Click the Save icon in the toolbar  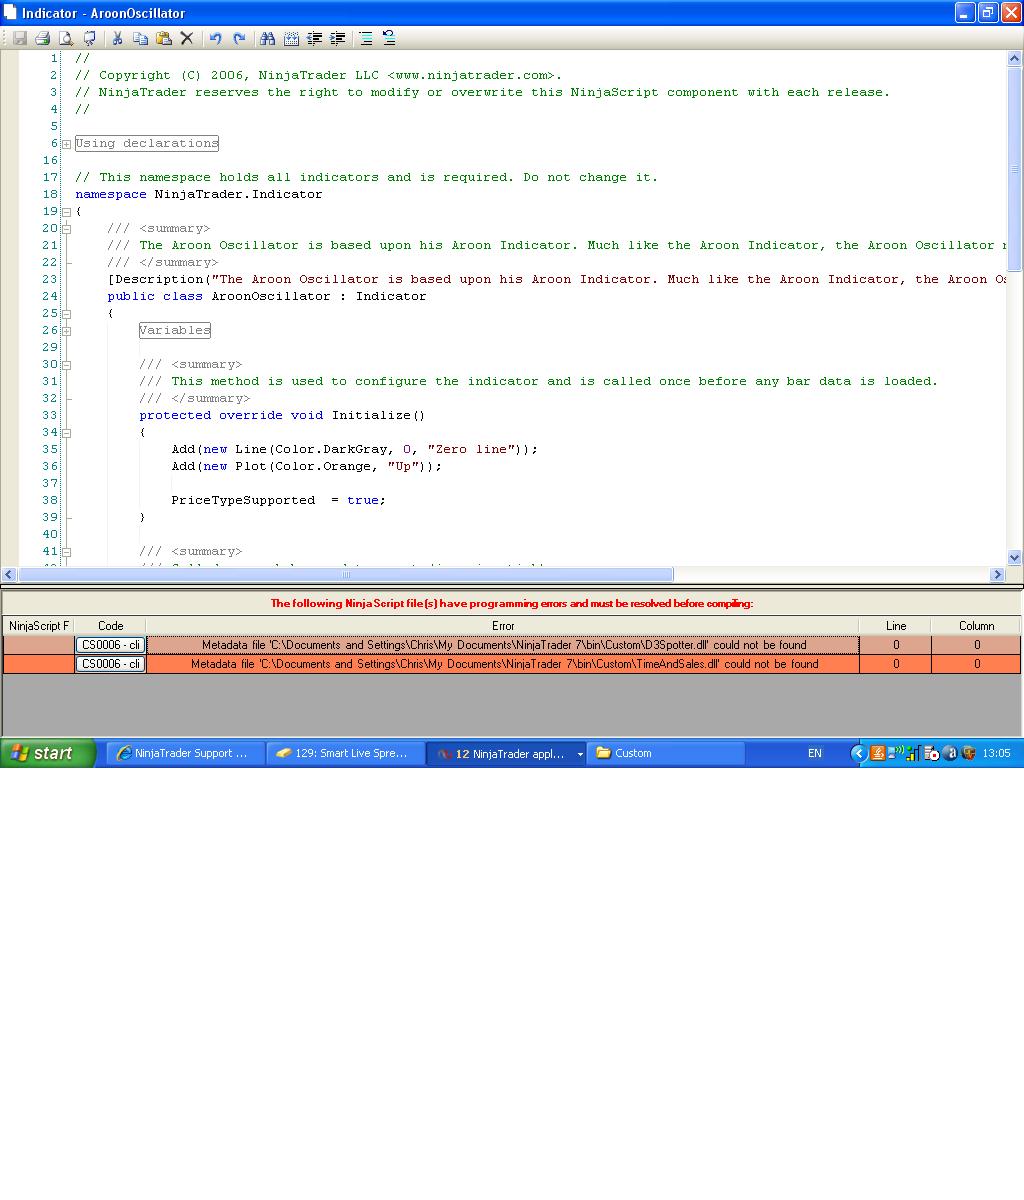(19, 38)
